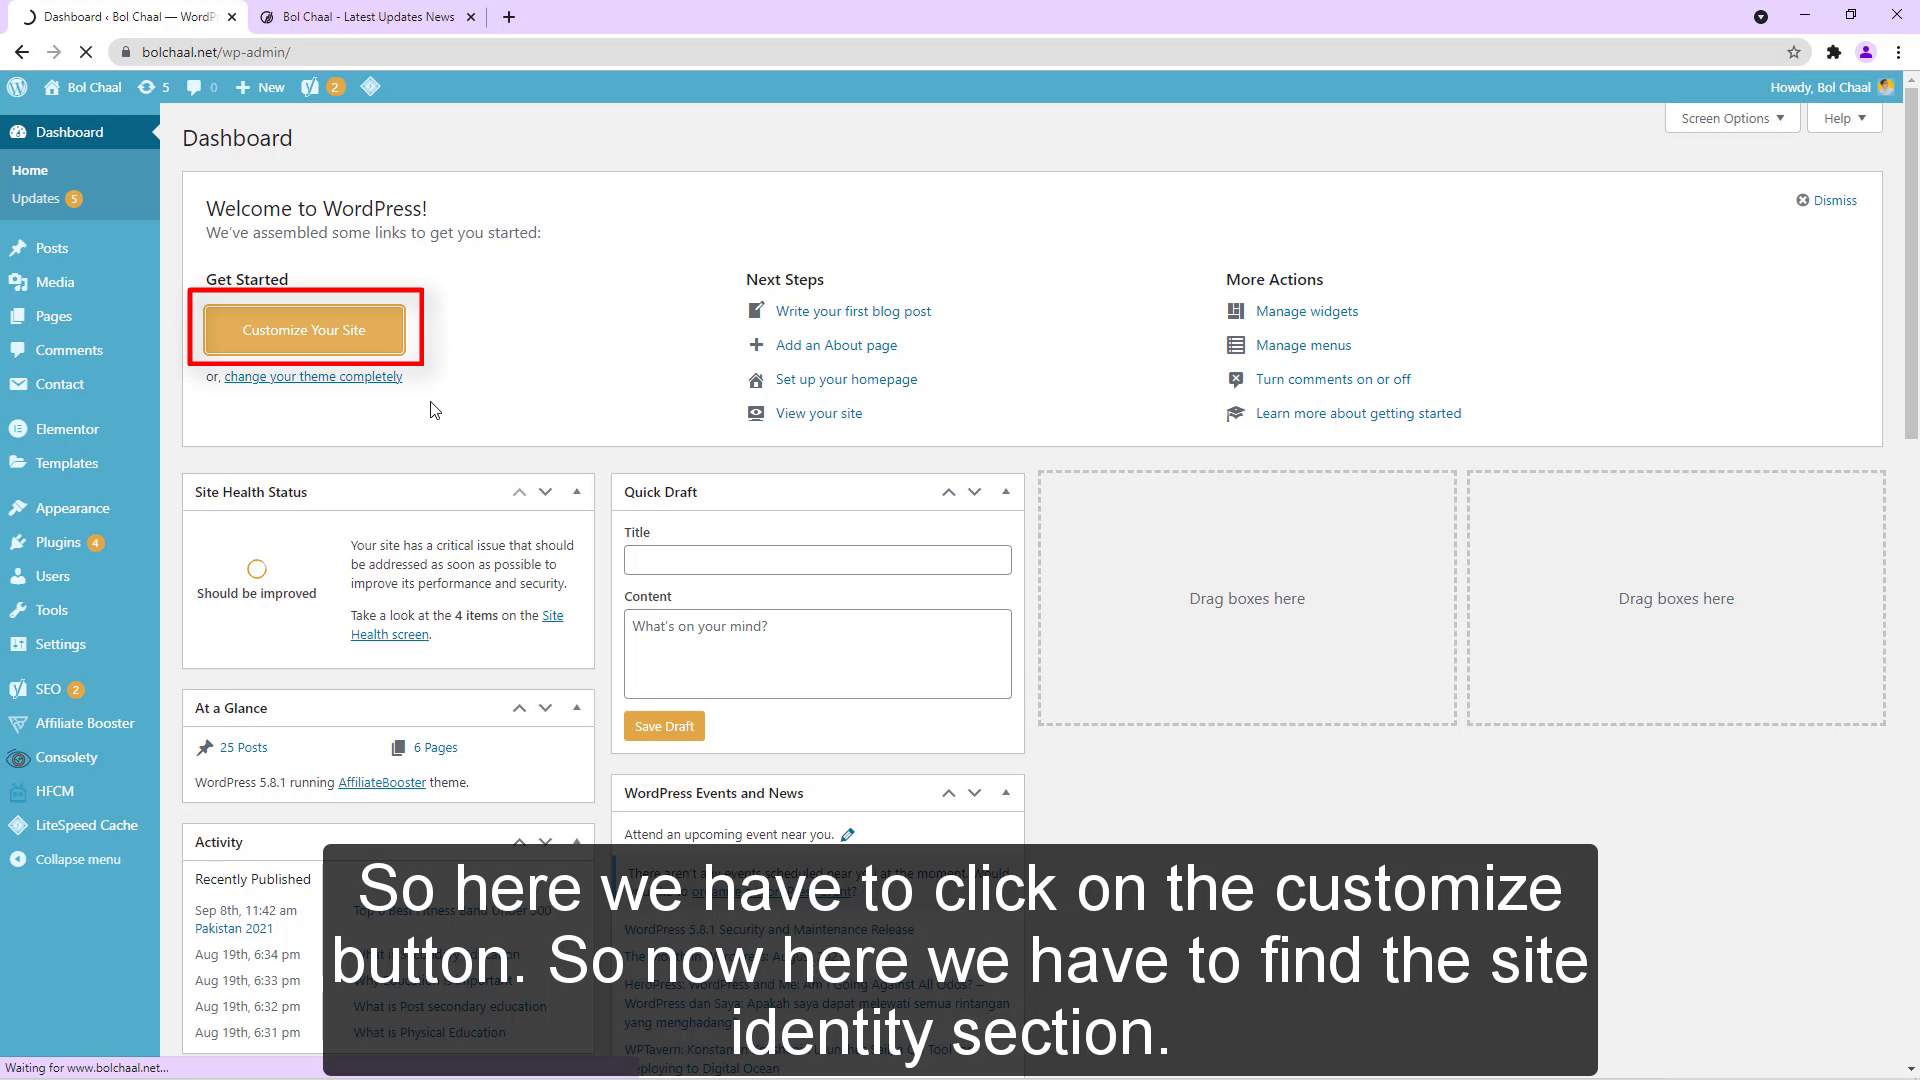Open HFCM in the sidebar

[x=54, y=791]
